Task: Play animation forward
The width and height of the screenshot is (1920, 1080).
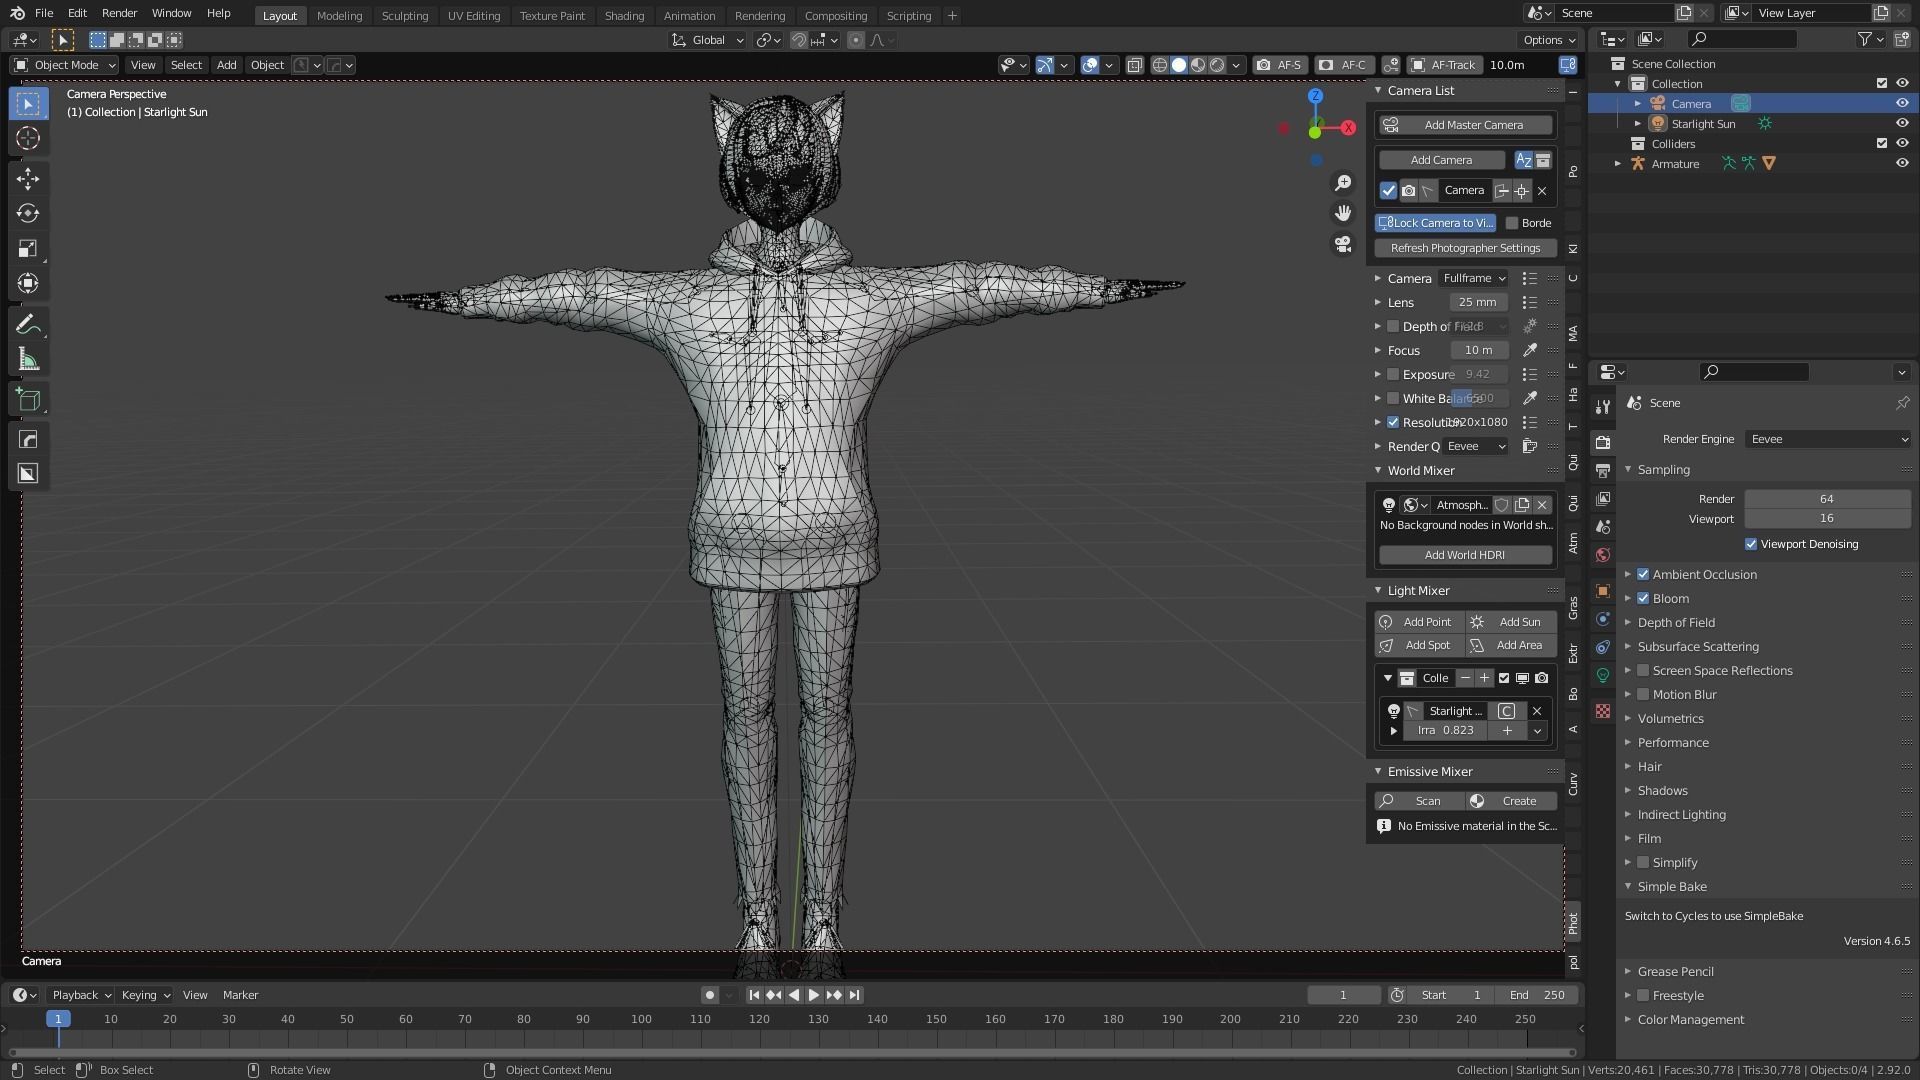Action: coord(813,995)
